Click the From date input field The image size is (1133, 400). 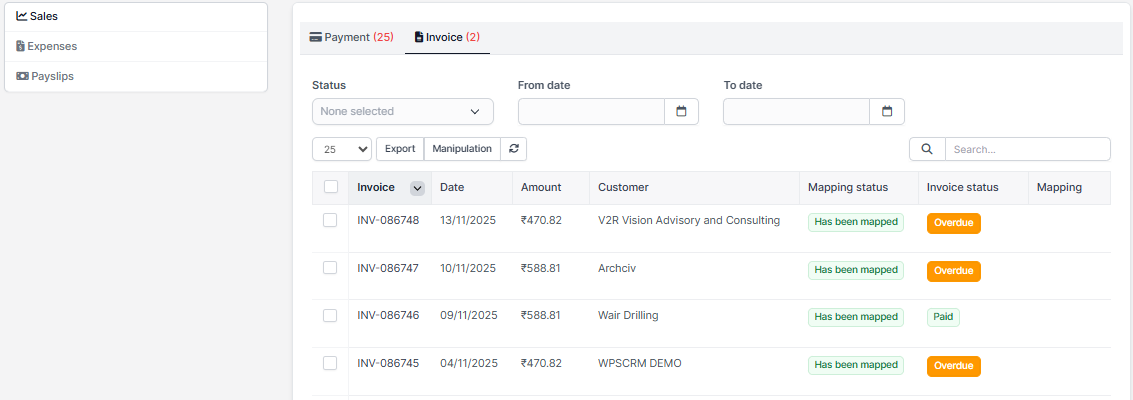tap(591, 111)
